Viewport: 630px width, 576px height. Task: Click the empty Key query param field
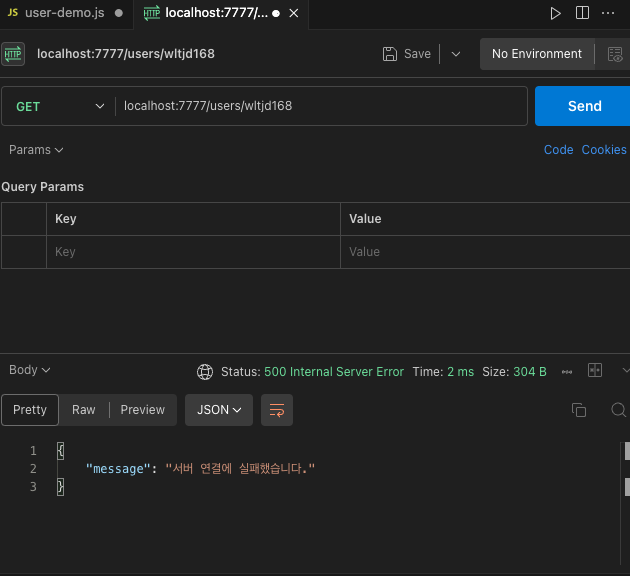(193, 252)
